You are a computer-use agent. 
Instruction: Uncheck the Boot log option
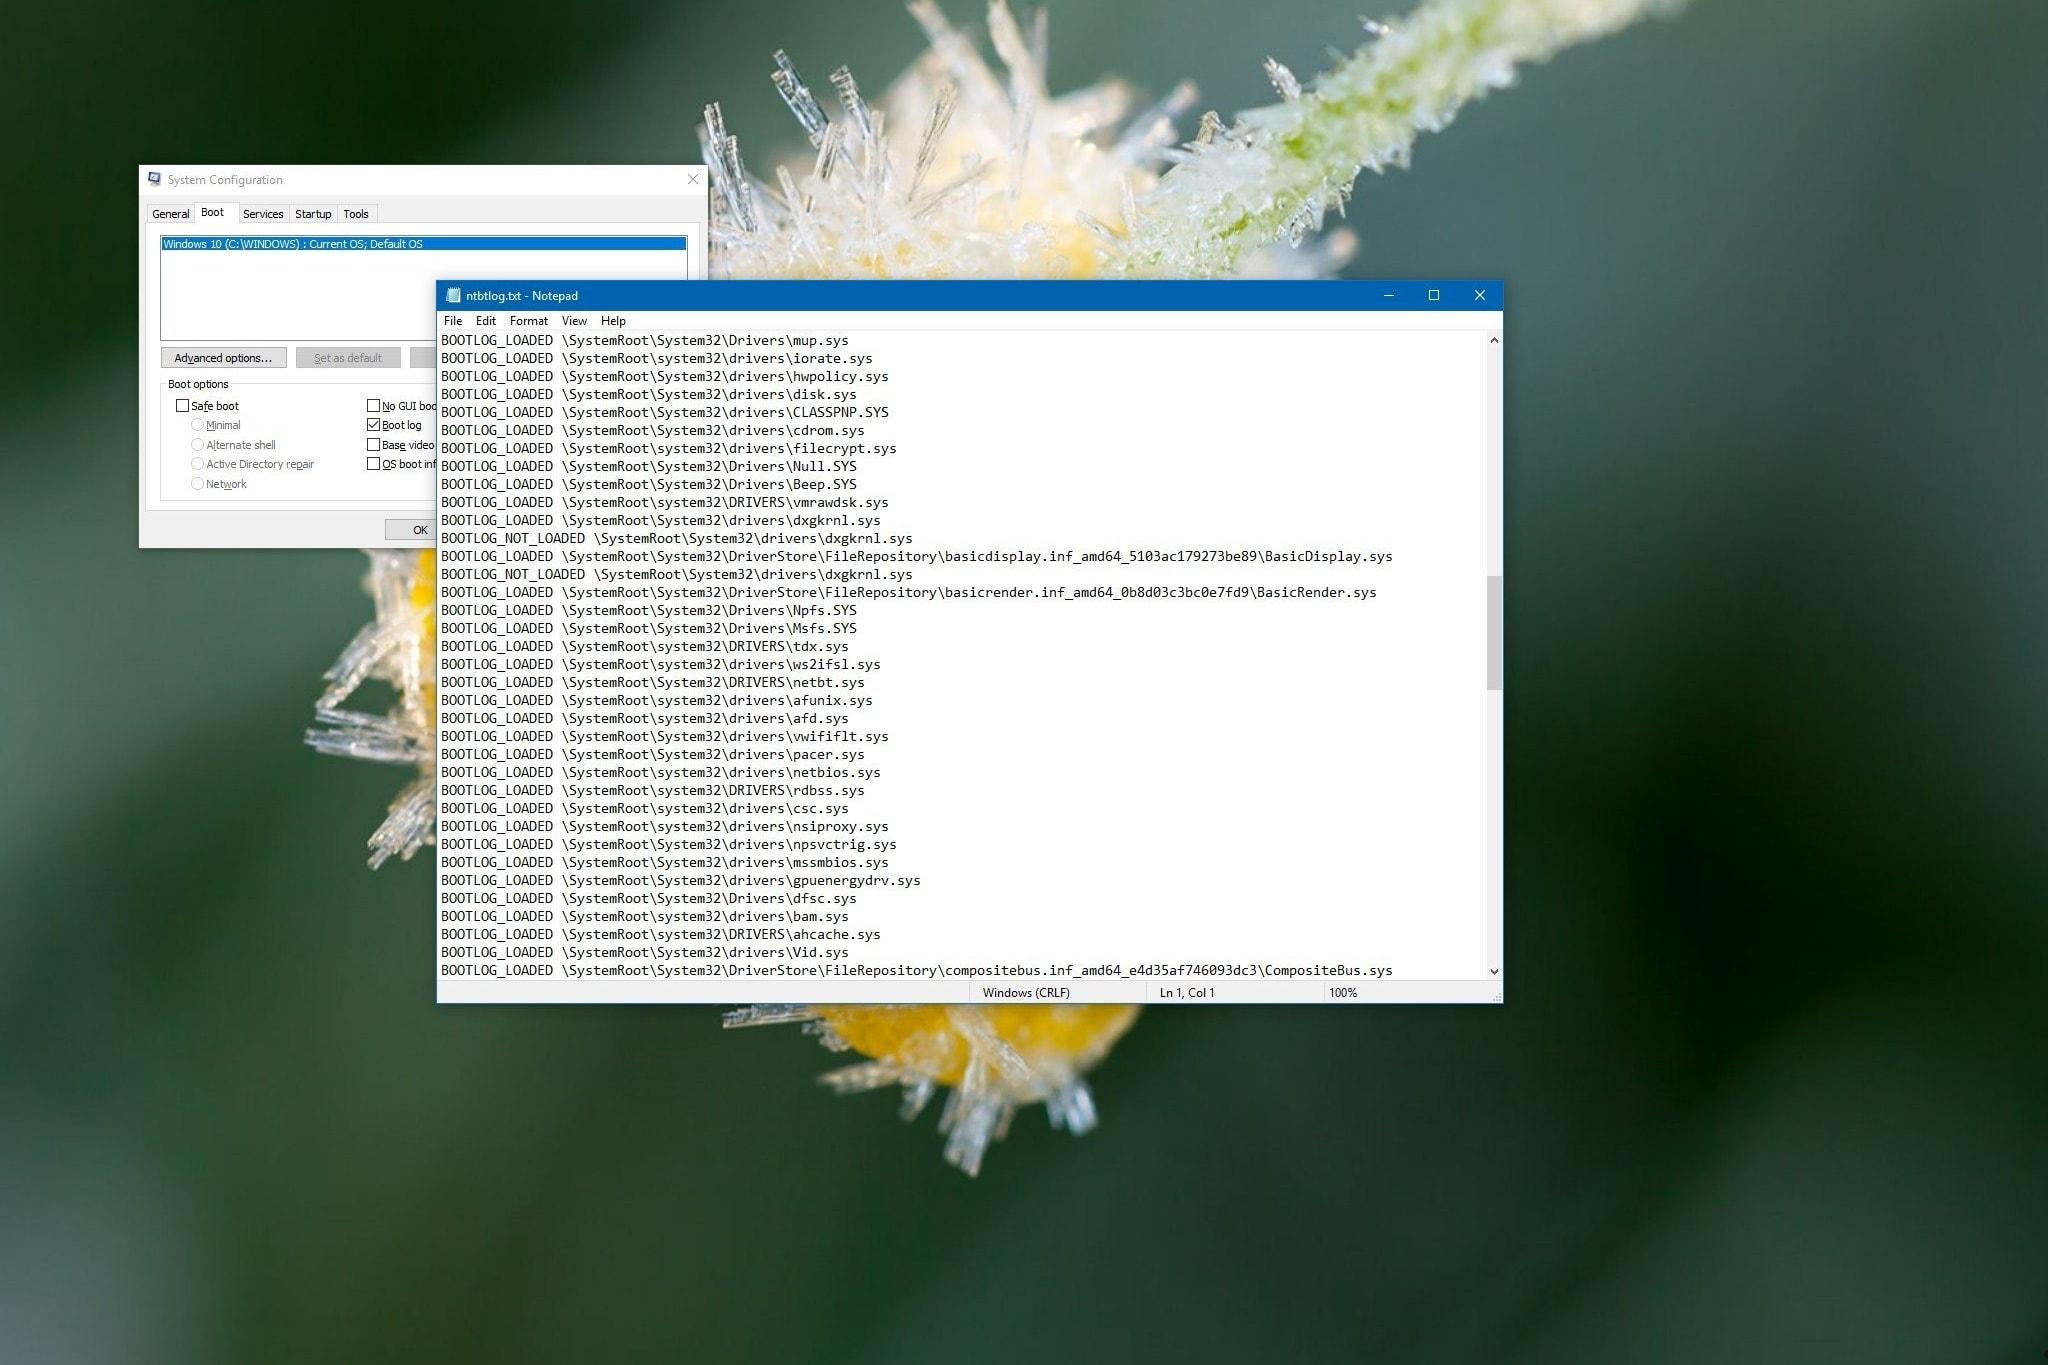point(374,425)
